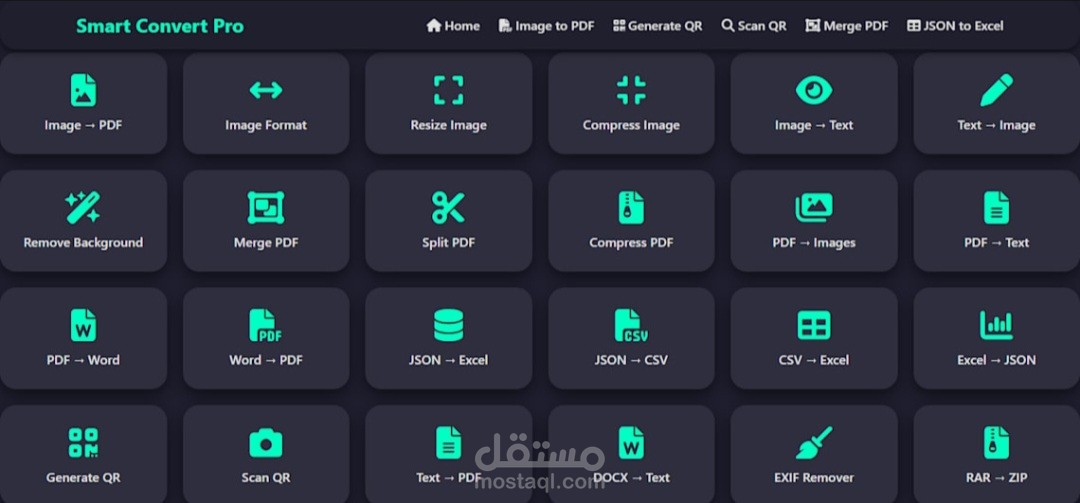Choose the Compress Image shrink-arrows icon
This screenshot has width=1080, height=503.
click(631, 90)
